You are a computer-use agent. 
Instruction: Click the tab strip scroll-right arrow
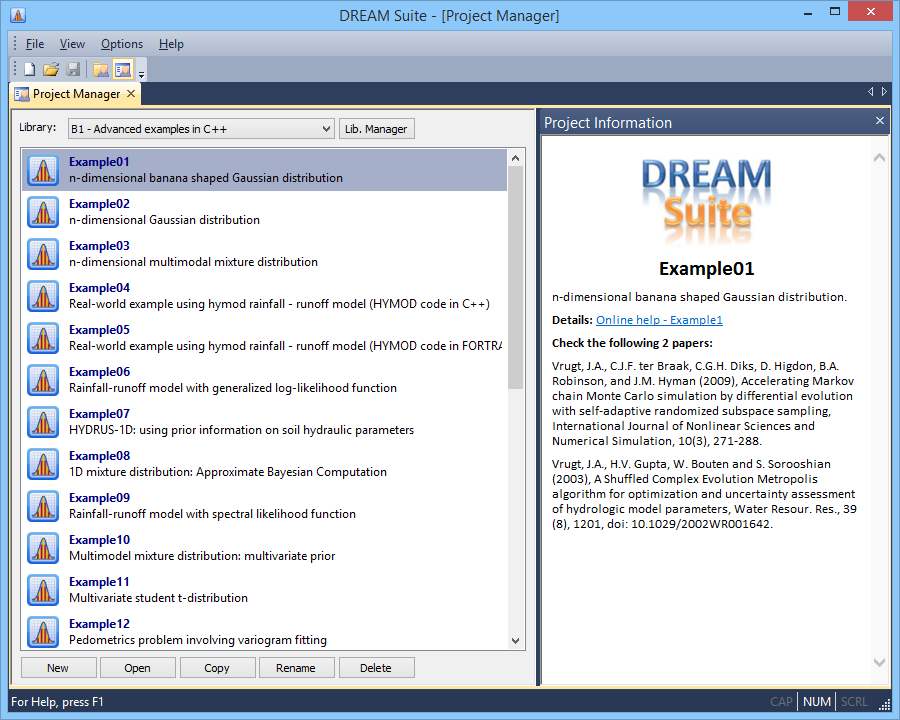(884, 91)
